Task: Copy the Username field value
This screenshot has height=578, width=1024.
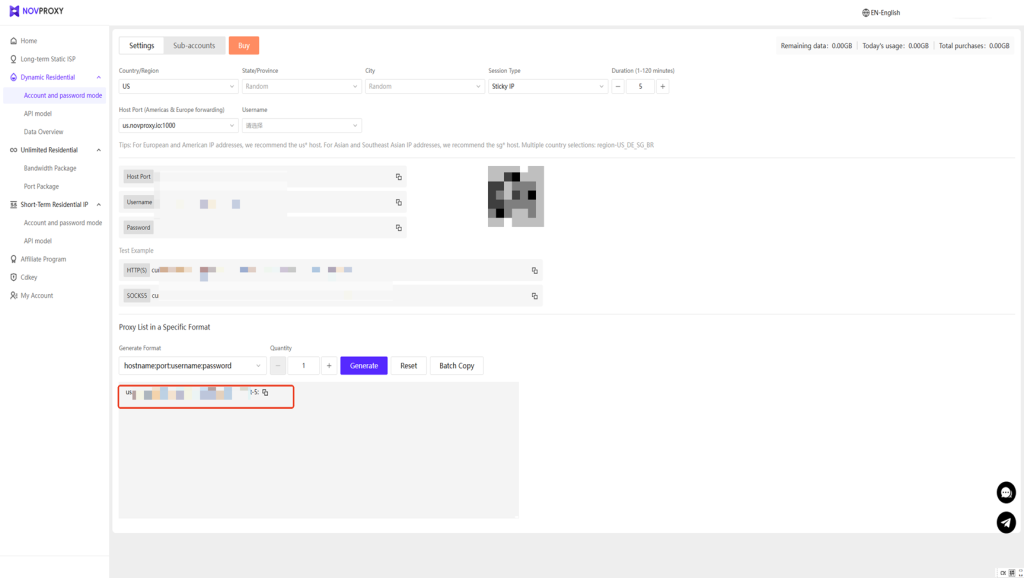Action: tap(398, 202)
